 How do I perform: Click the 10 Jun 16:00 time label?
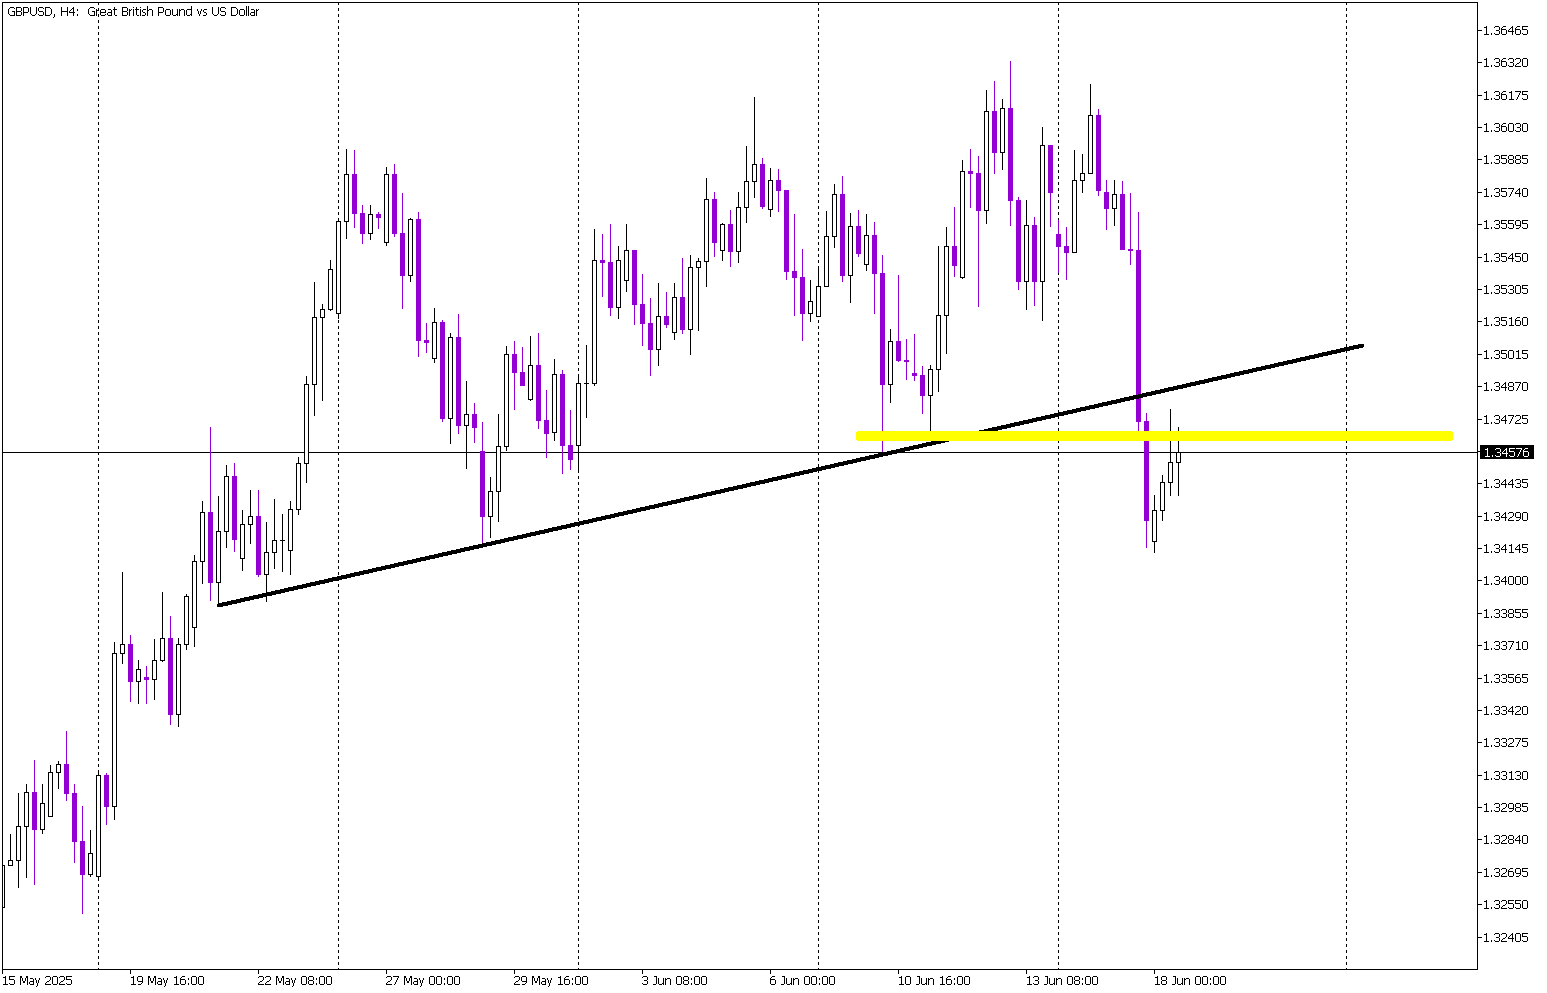pyautogui.click(x=934, y=981)
